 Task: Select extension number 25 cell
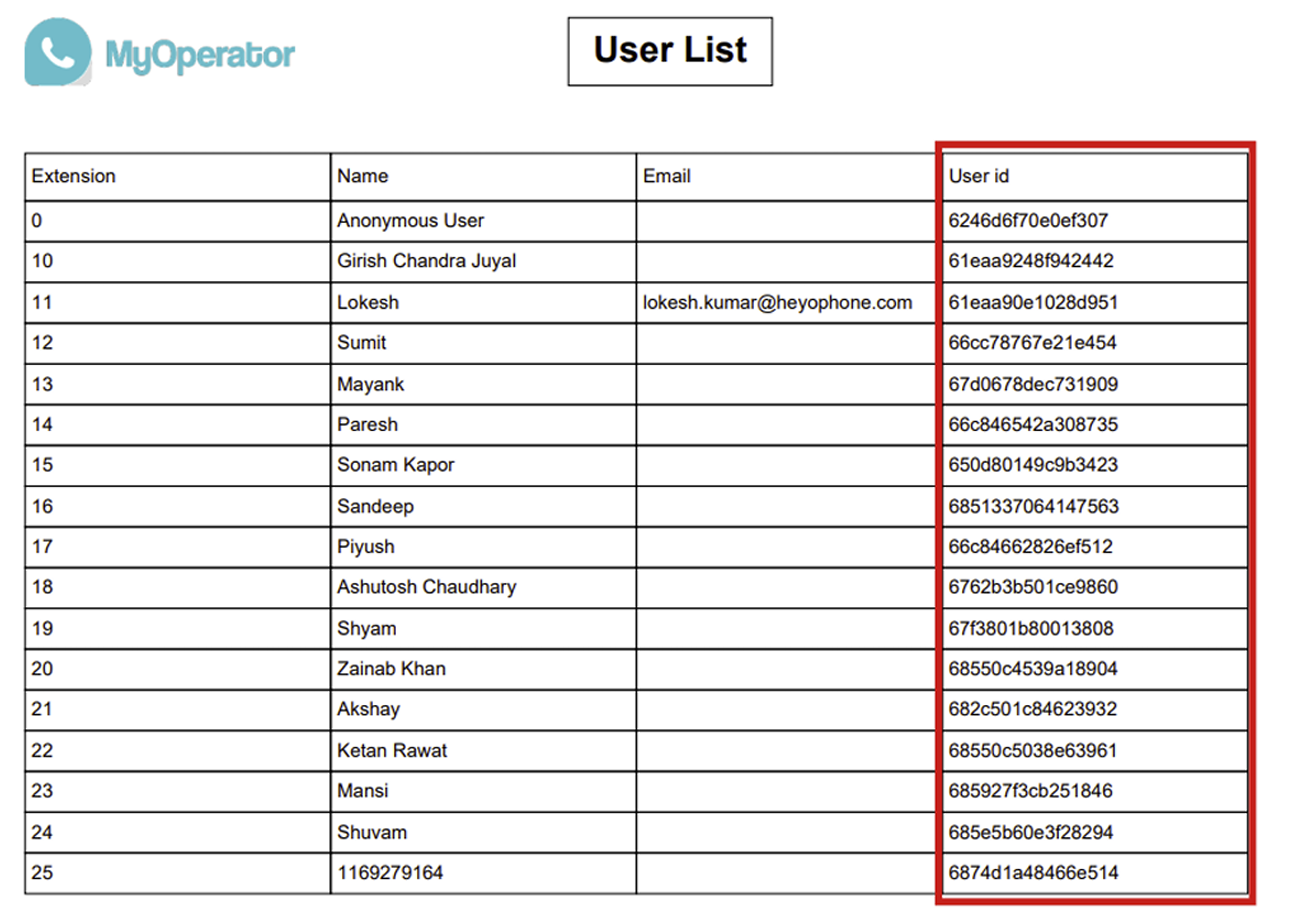42,873
